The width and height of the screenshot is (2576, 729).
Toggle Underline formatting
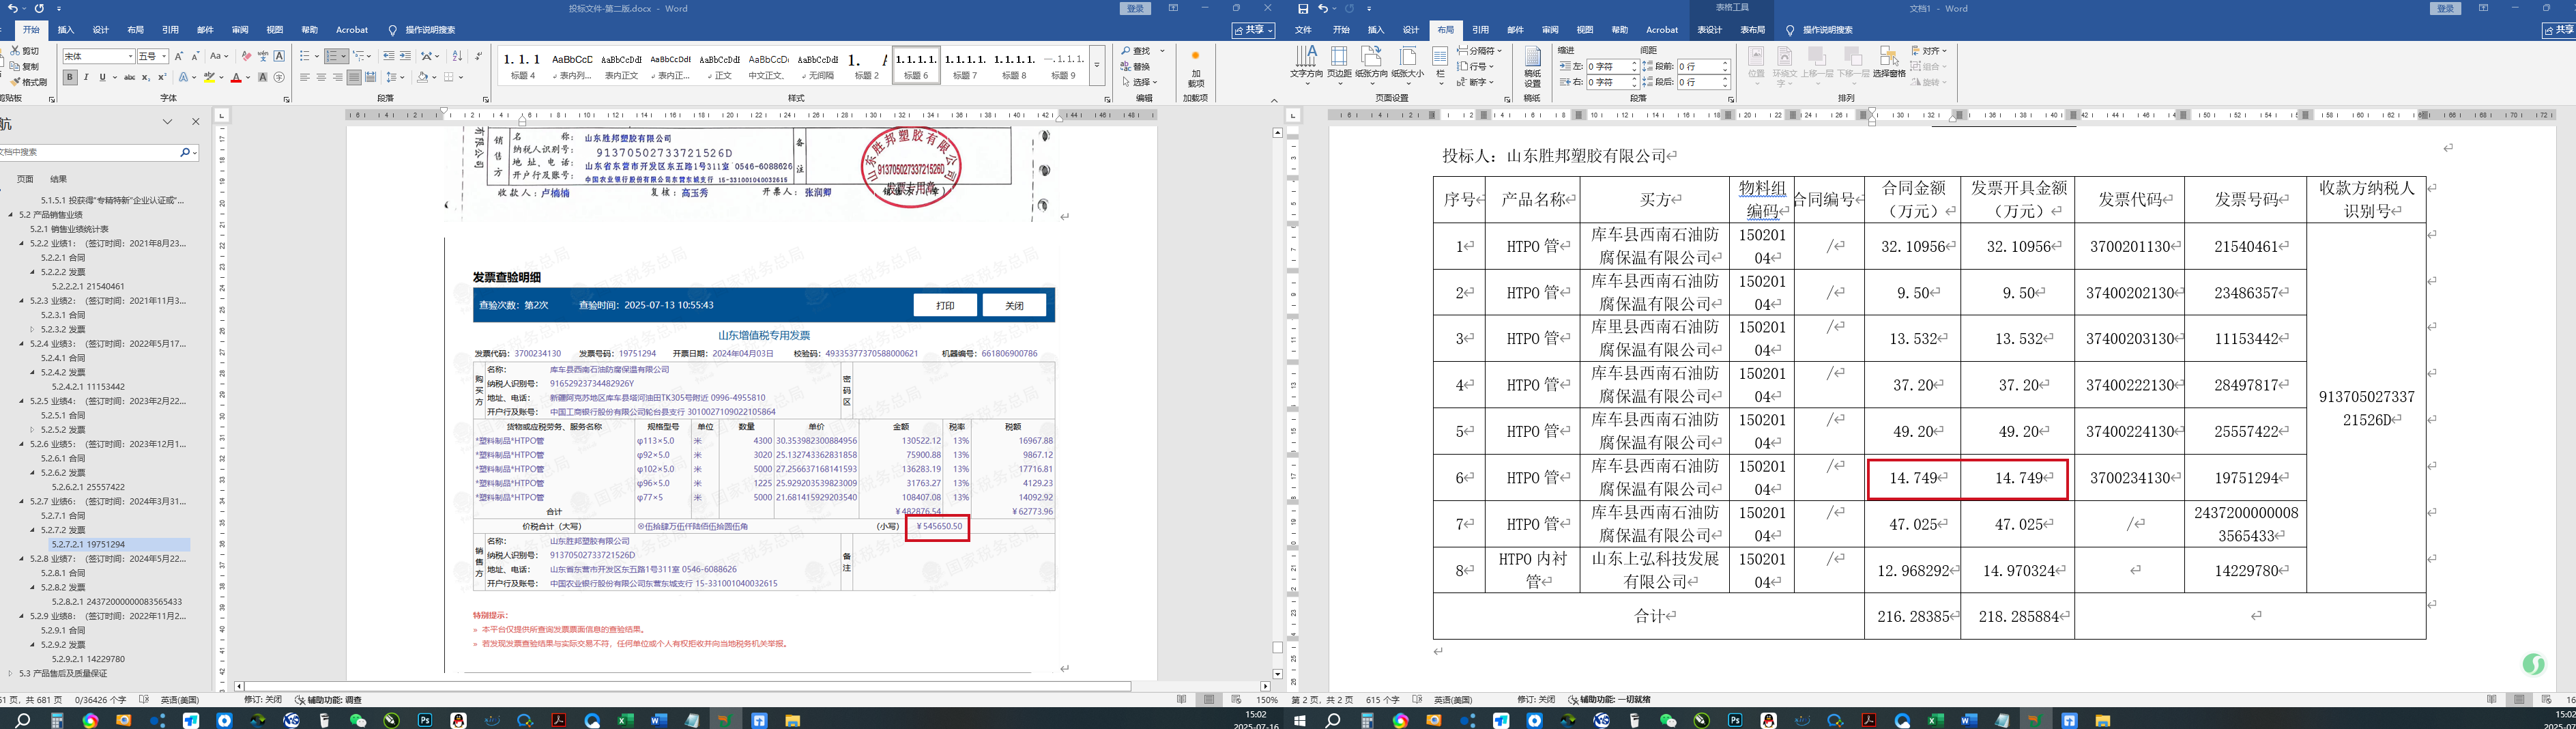click(102, 77)
